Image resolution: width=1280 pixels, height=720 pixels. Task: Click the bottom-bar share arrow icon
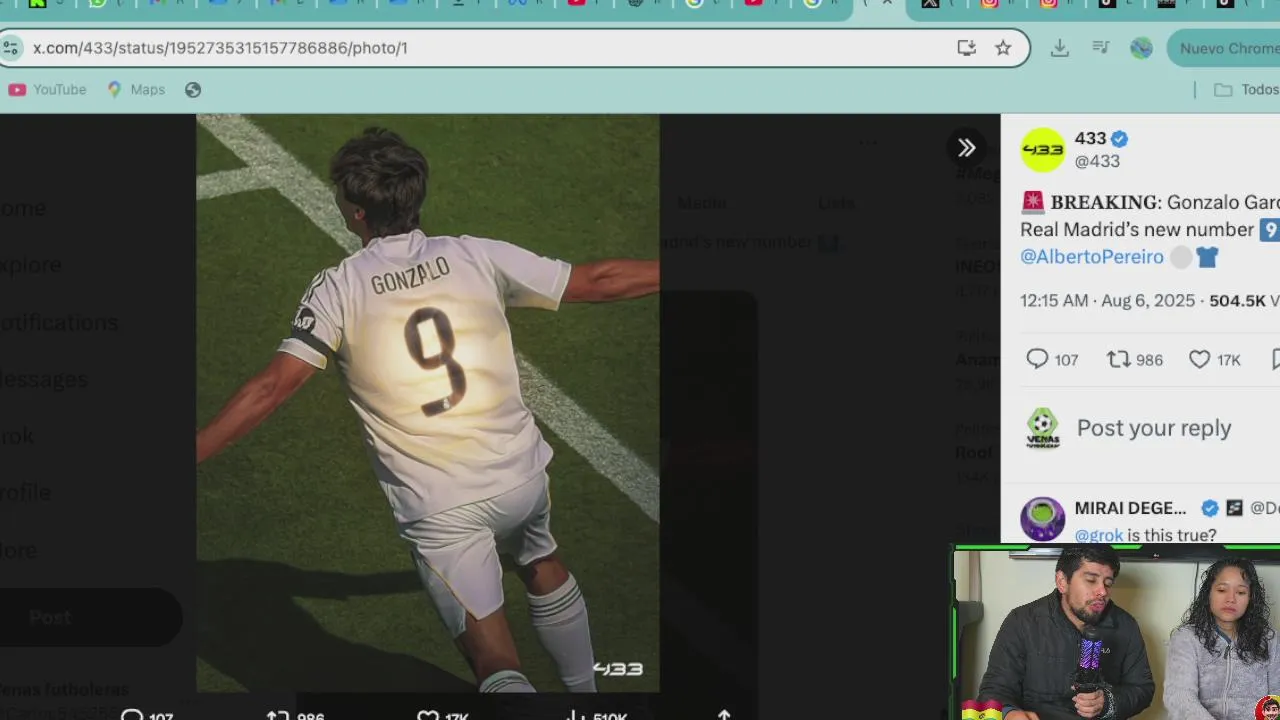(x=724, y=715)
